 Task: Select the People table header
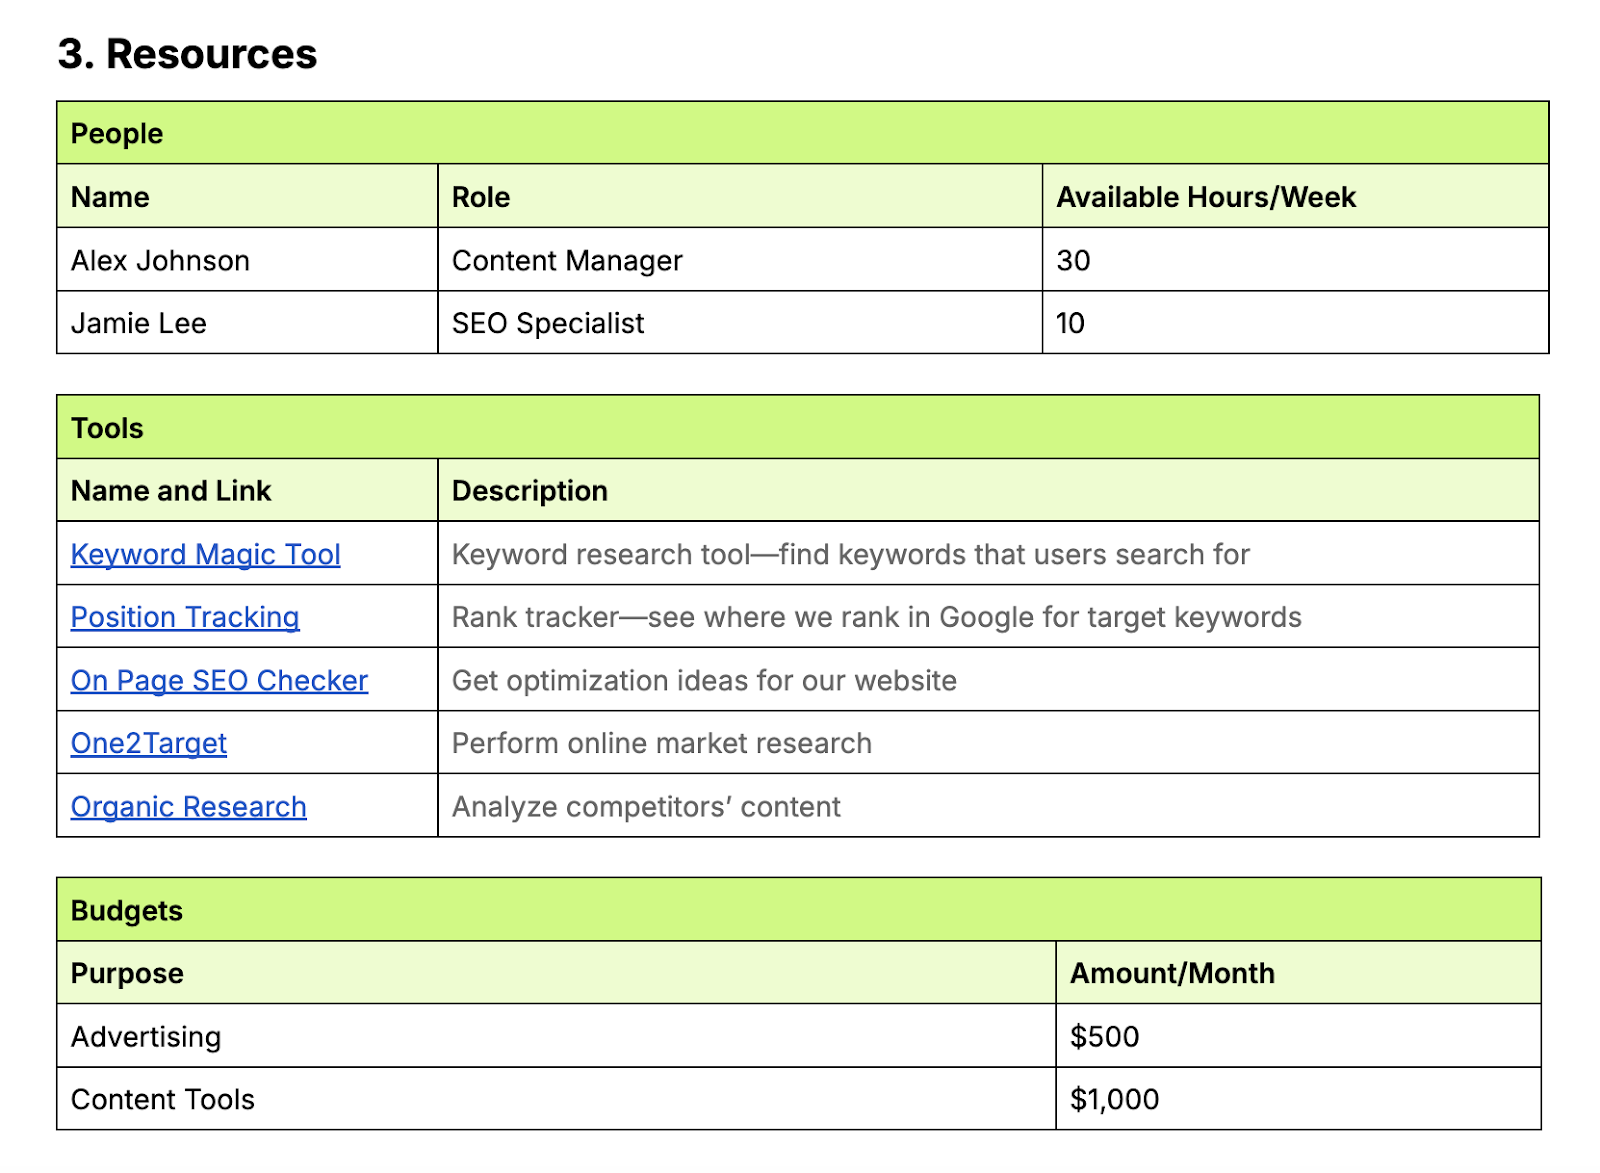[x=117, y=133]
